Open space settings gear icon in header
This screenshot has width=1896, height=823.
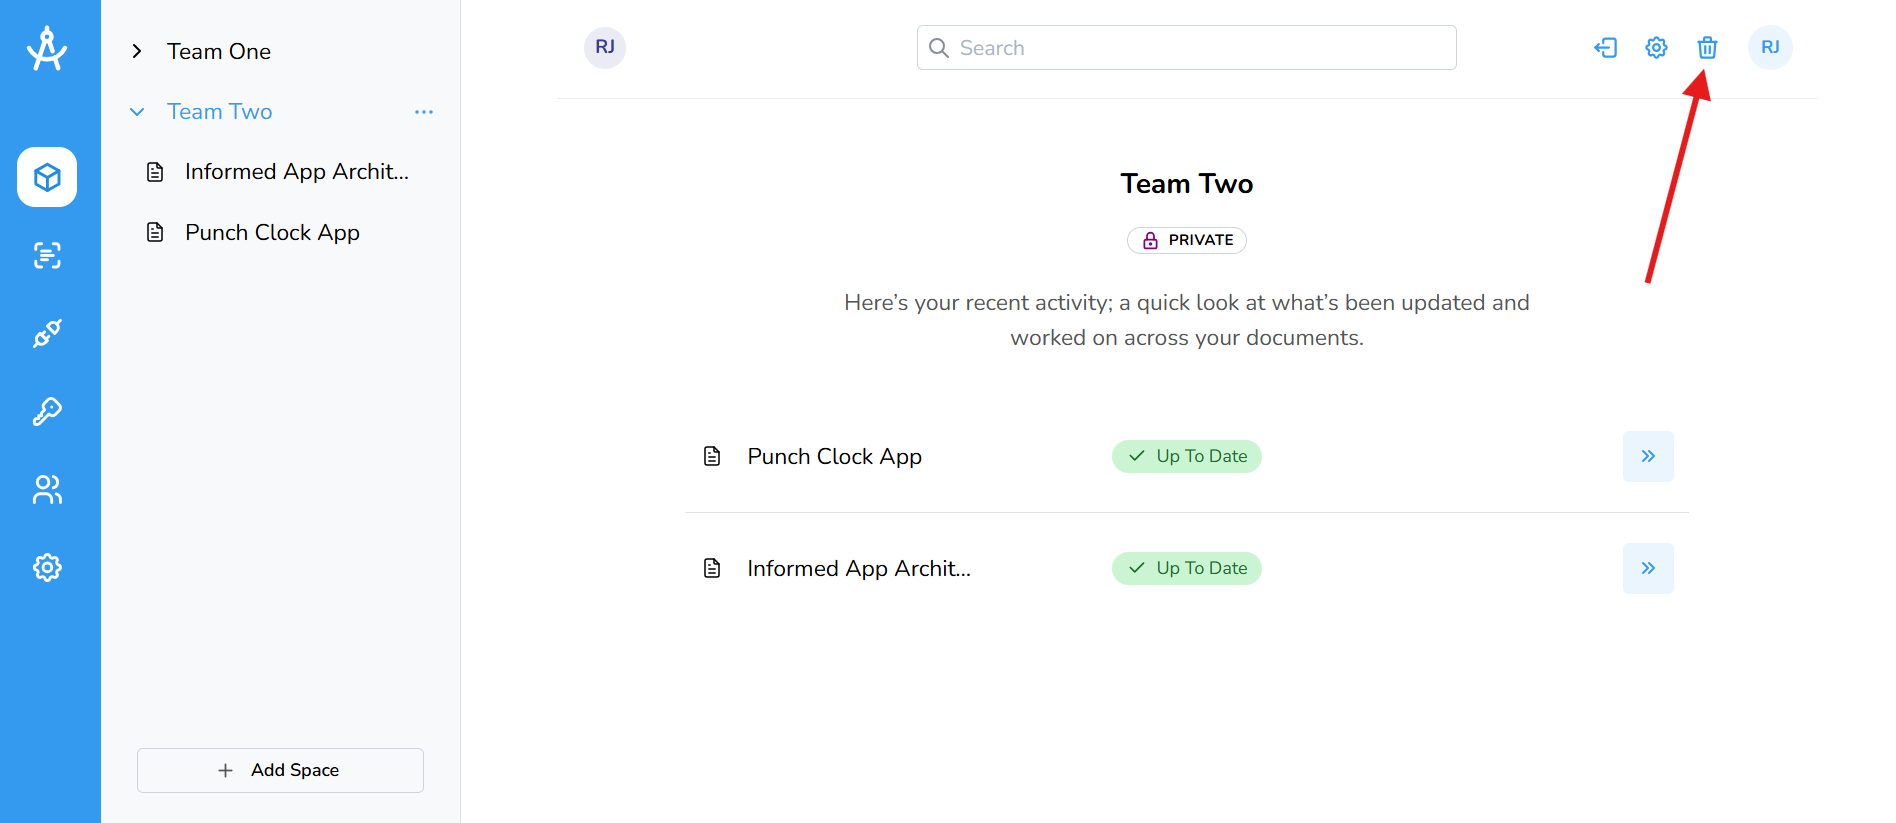[x=1656, y=47]
